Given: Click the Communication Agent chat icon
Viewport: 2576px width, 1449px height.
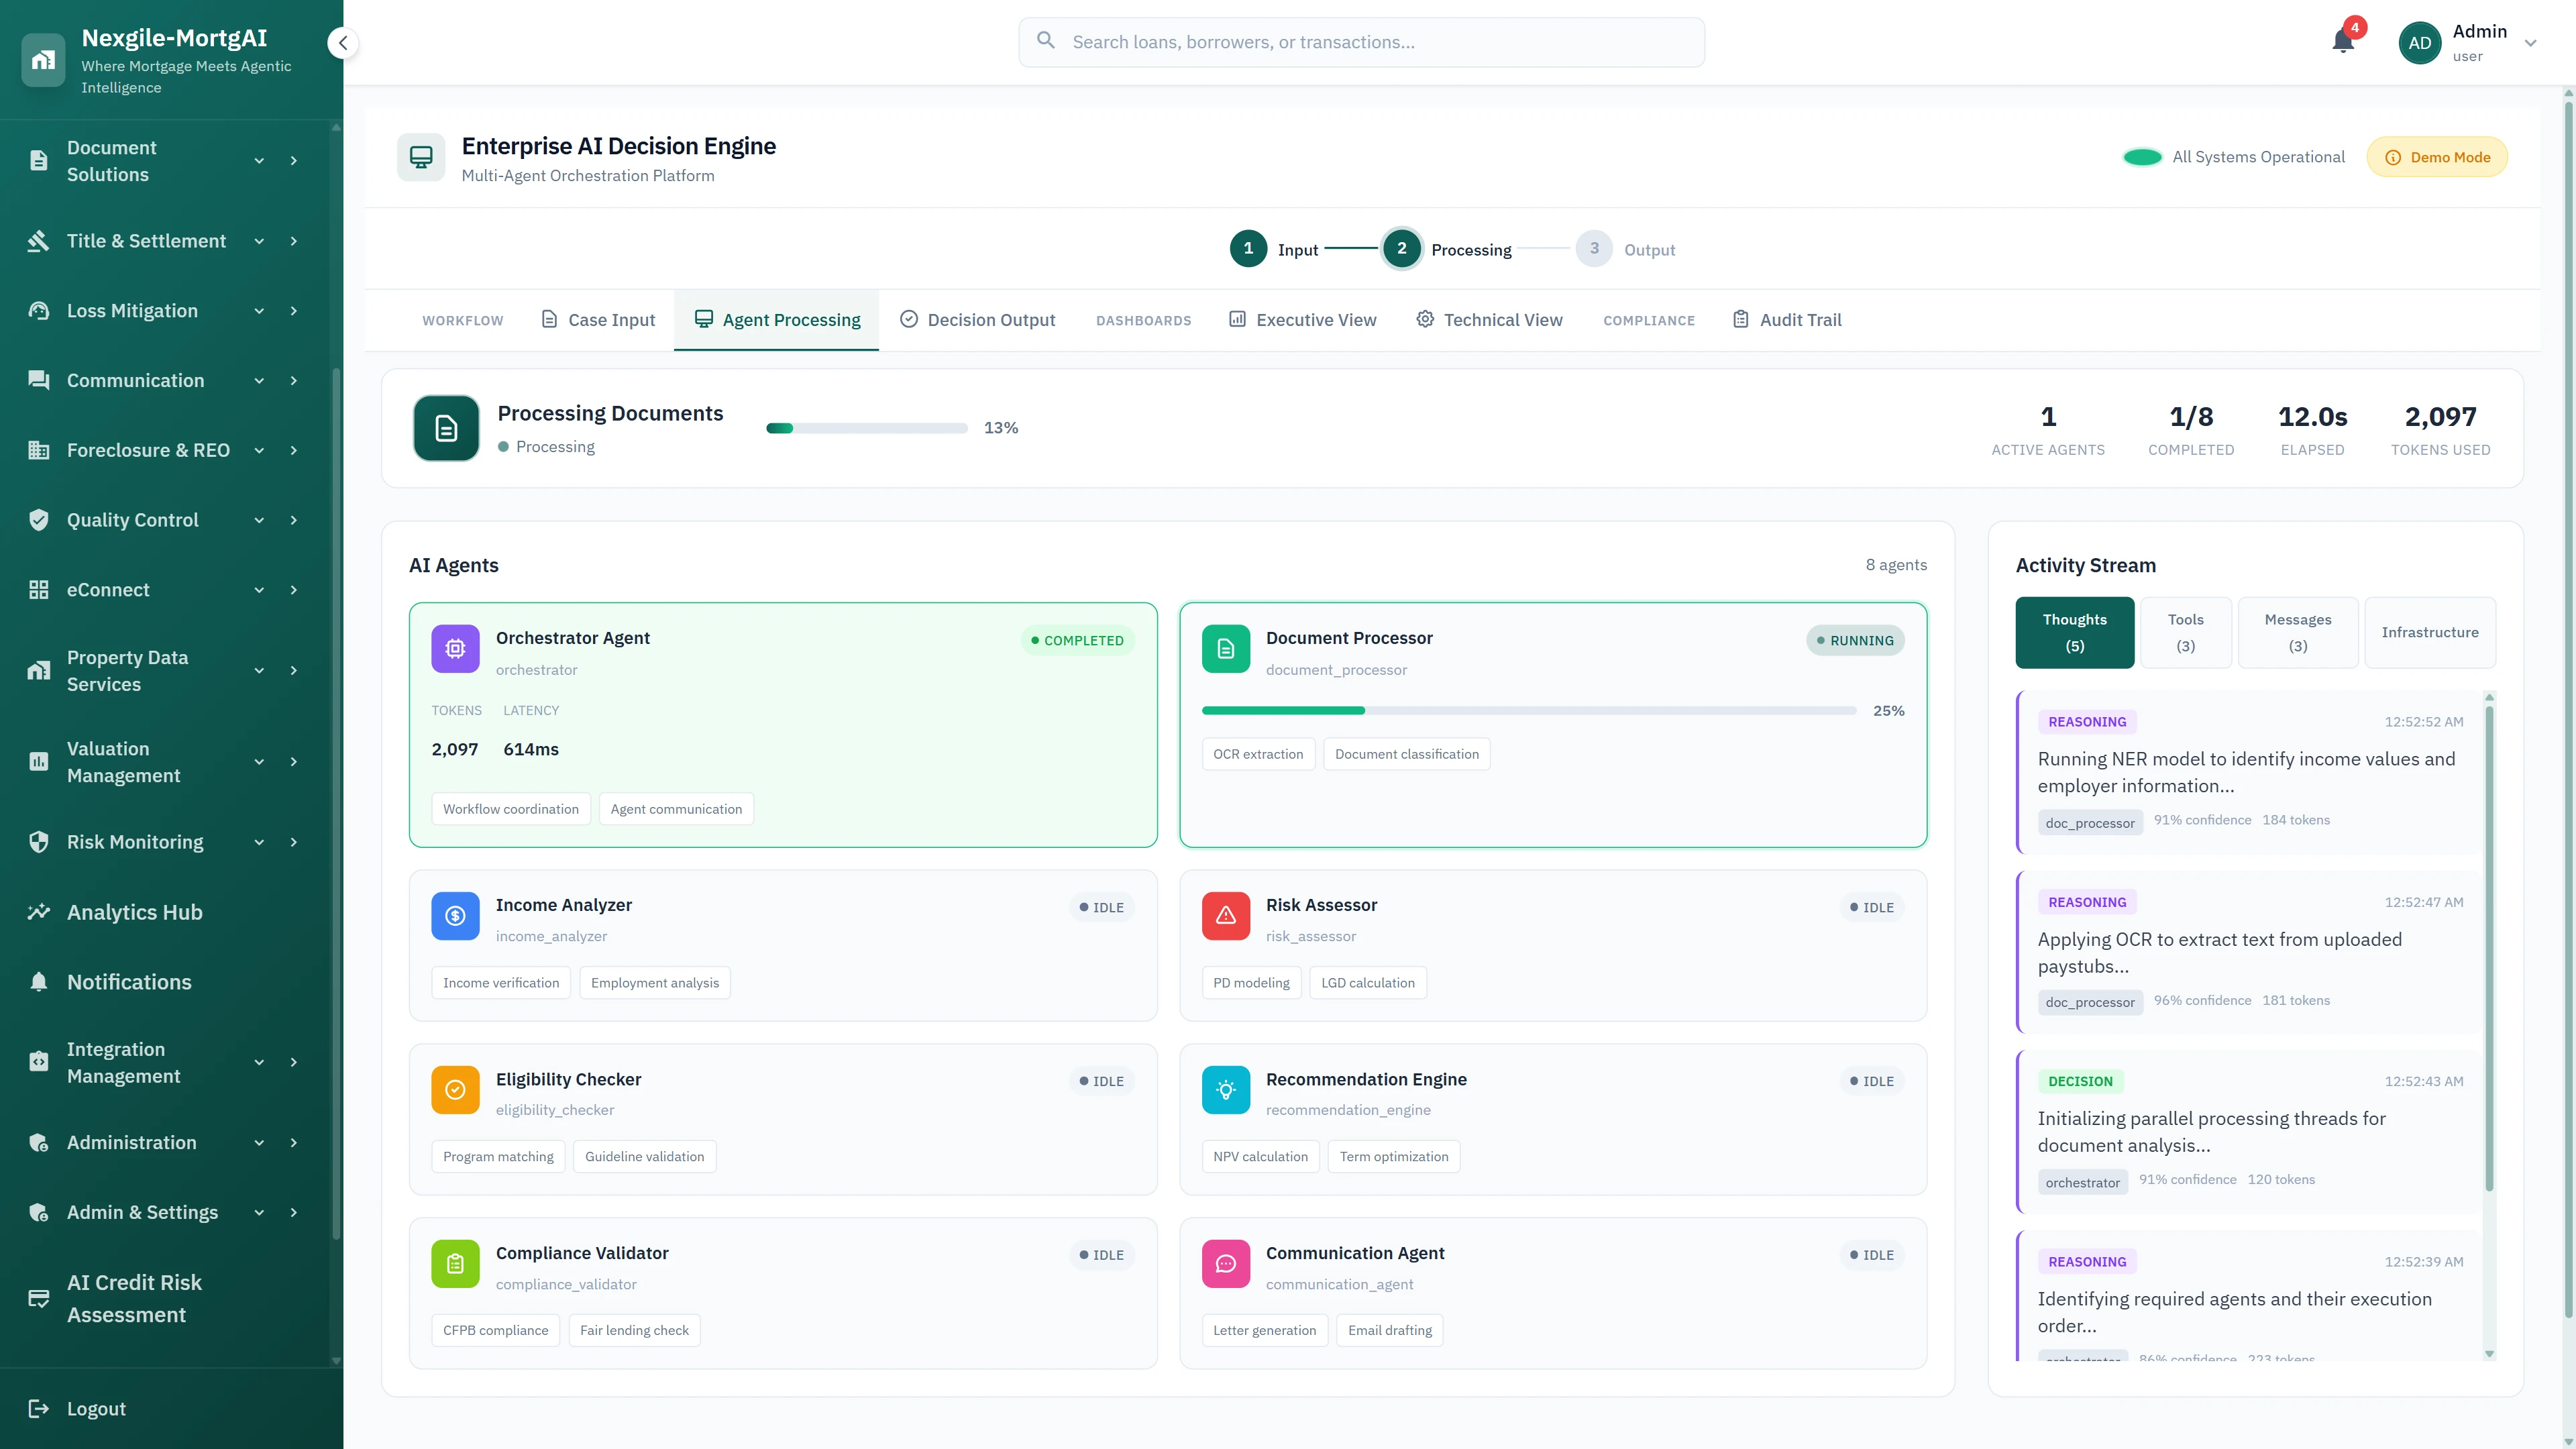Looking at the screenshot, I should point(1225,1263).
